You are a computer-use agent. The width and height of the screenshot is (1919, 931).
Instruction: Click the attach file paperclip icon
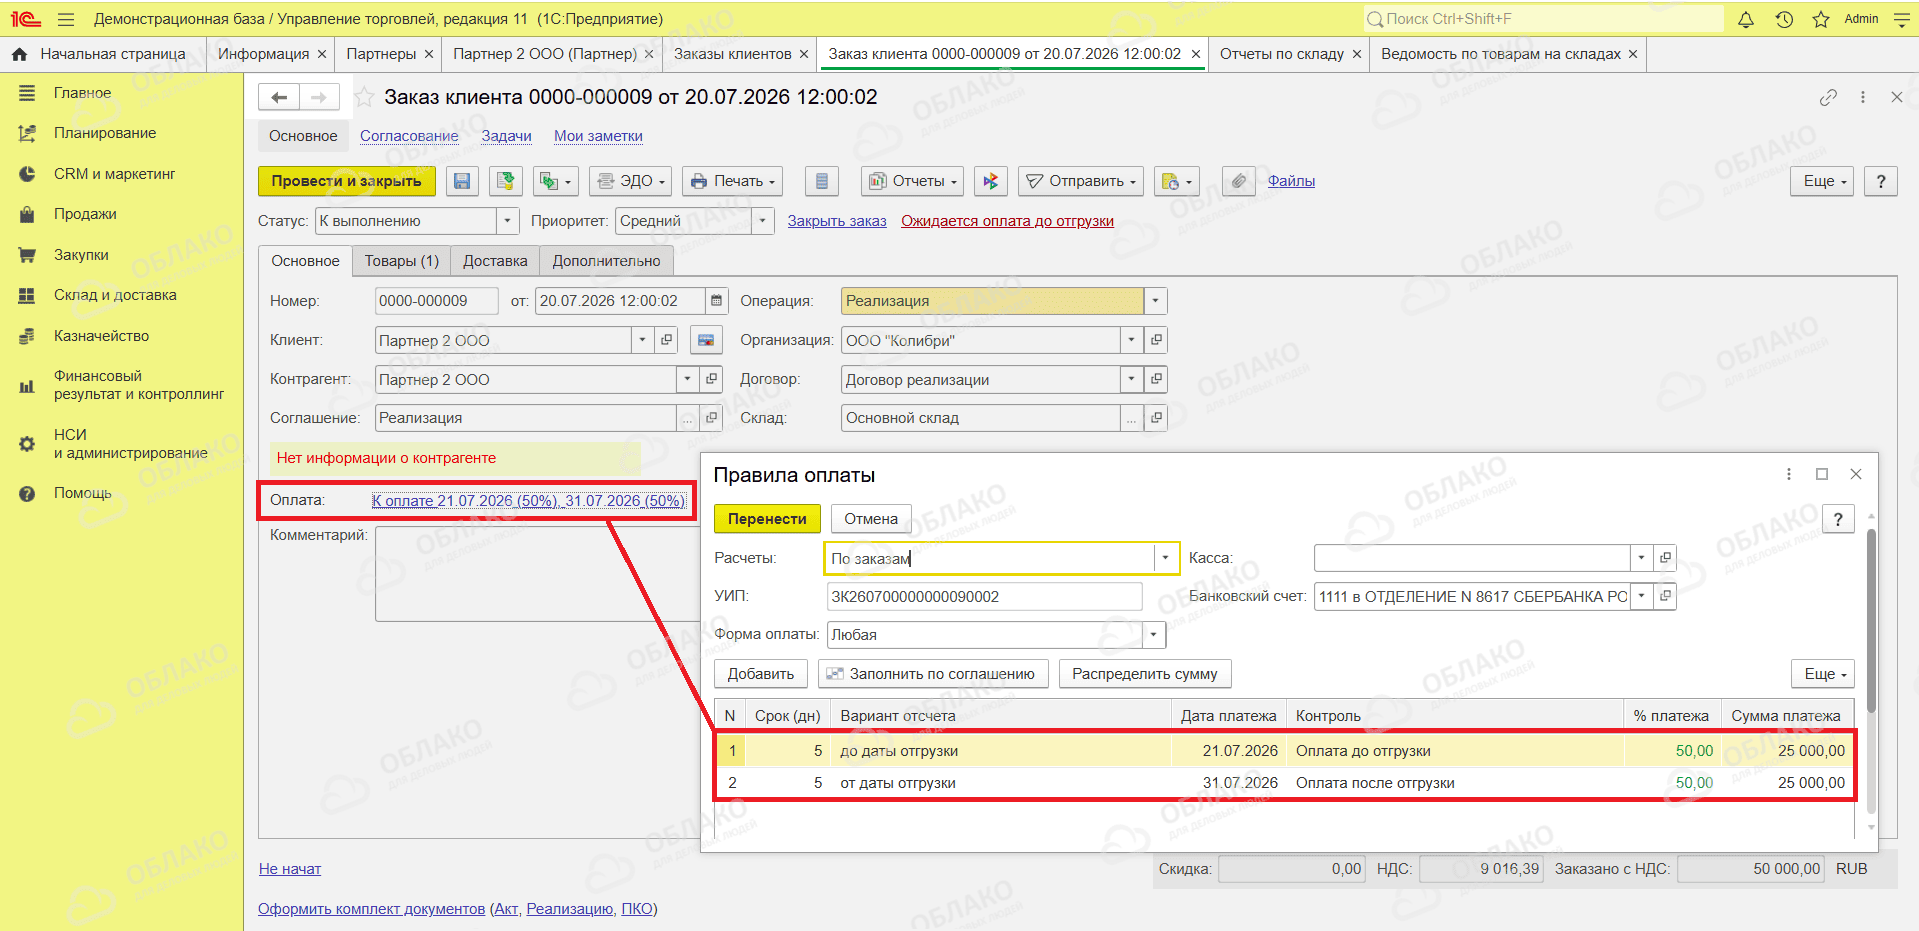pos(1239,181)
